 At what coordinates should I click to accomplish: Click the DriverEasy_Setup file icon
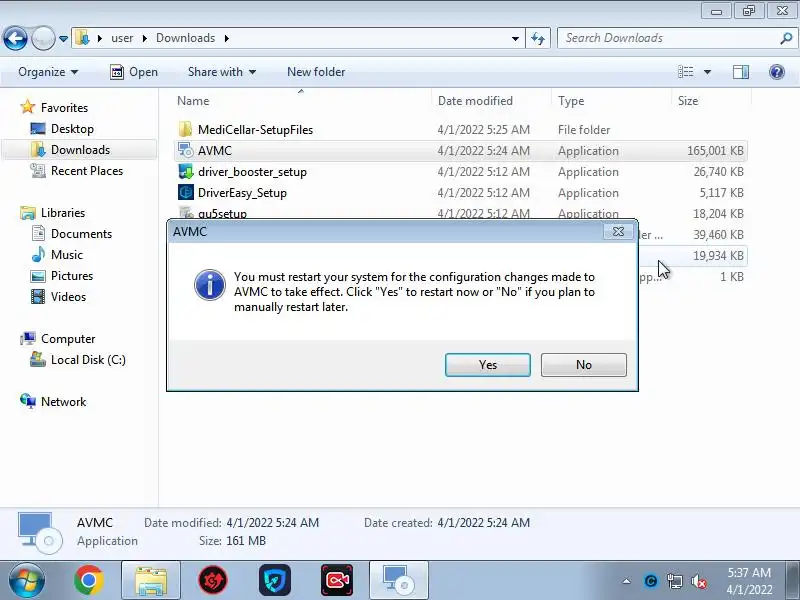point(186,192)
